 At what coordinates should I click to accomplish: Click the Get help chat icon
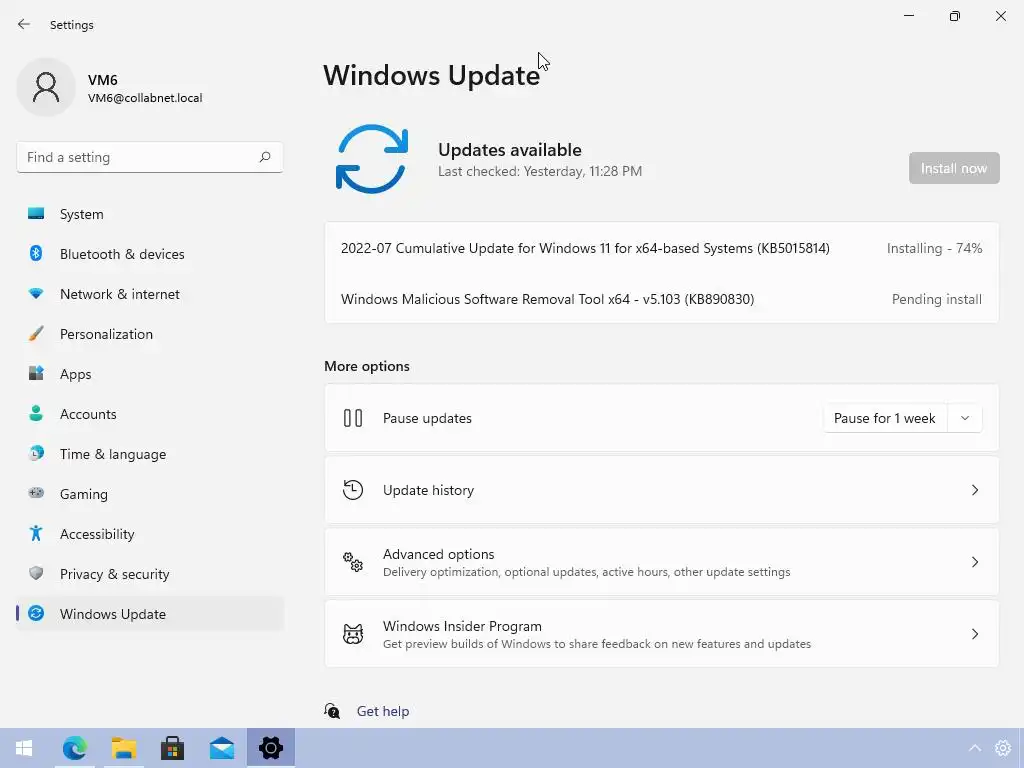click(x=332, y=711)
